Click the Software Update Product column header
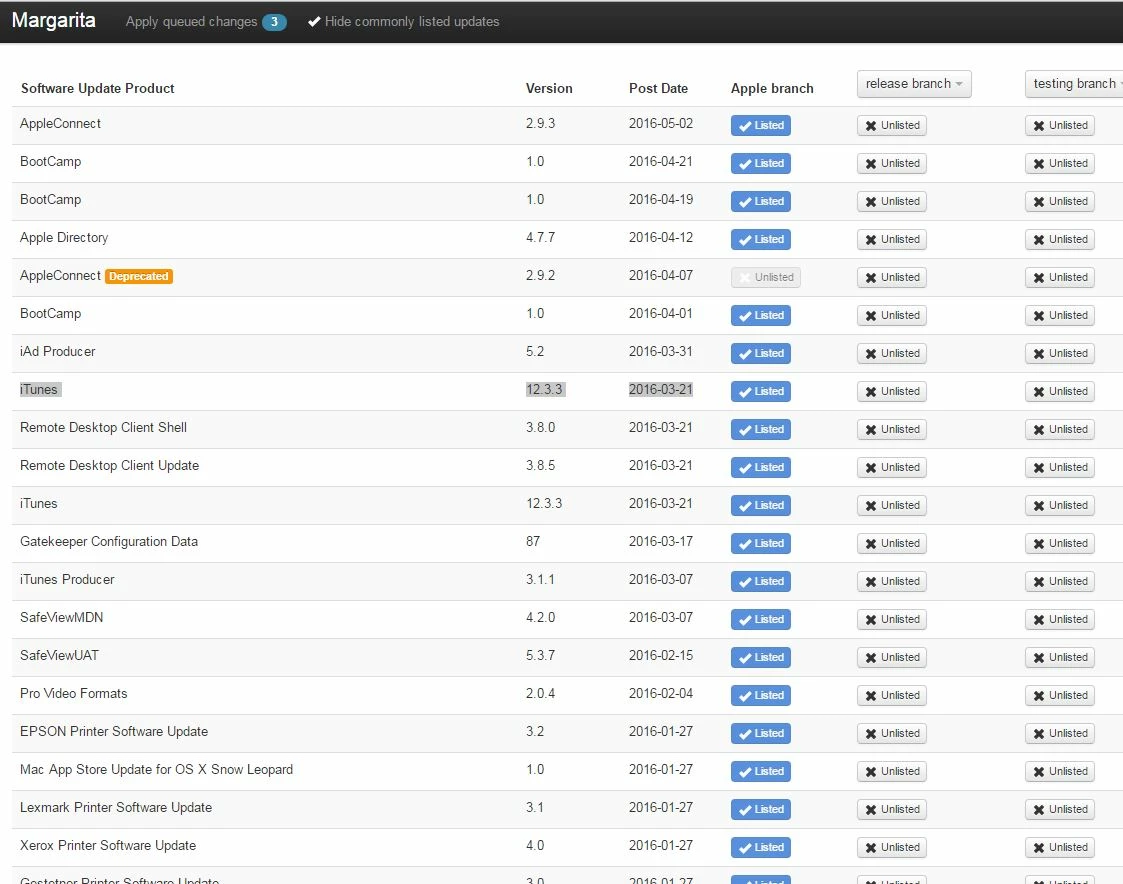This screenshot has height=884, width=1123. pyautogui.click(x=97, y=88)
